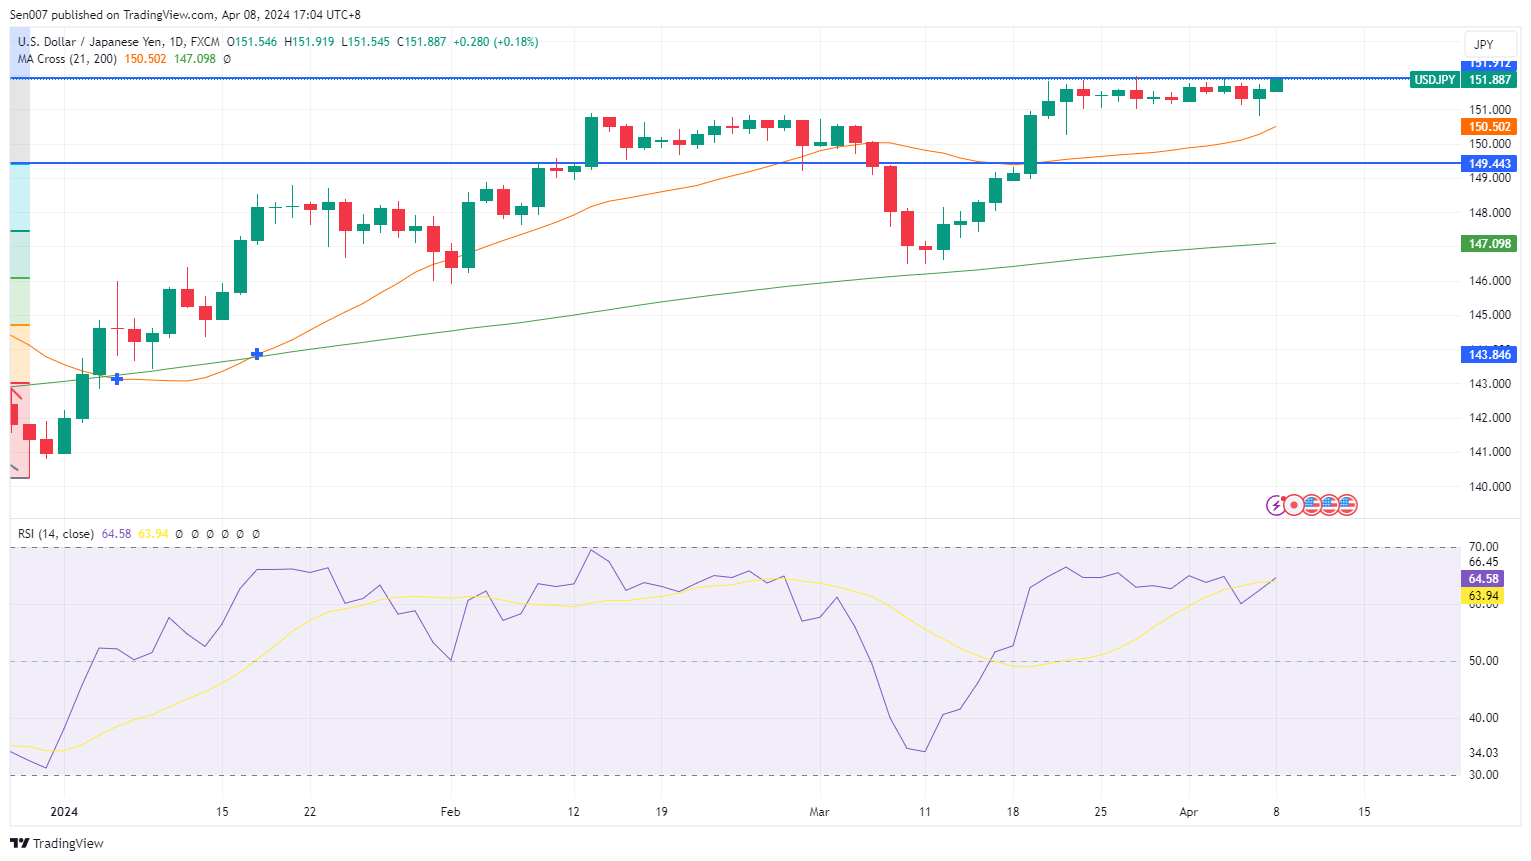Image resolution: width=1531 pixels, height=861 pixels.
Task: Click the 2024 label on the time axis
Action: click(64, 812)
